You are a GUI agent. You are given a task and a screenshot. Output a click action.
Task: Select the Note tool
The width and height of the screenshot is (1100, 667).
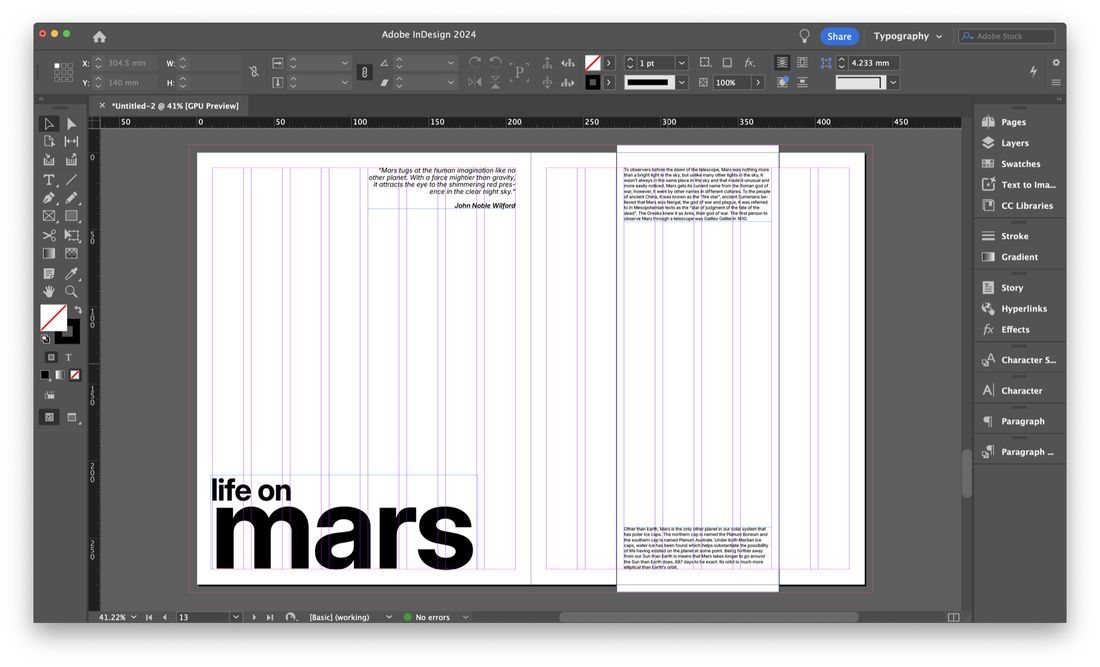(48, 274)
